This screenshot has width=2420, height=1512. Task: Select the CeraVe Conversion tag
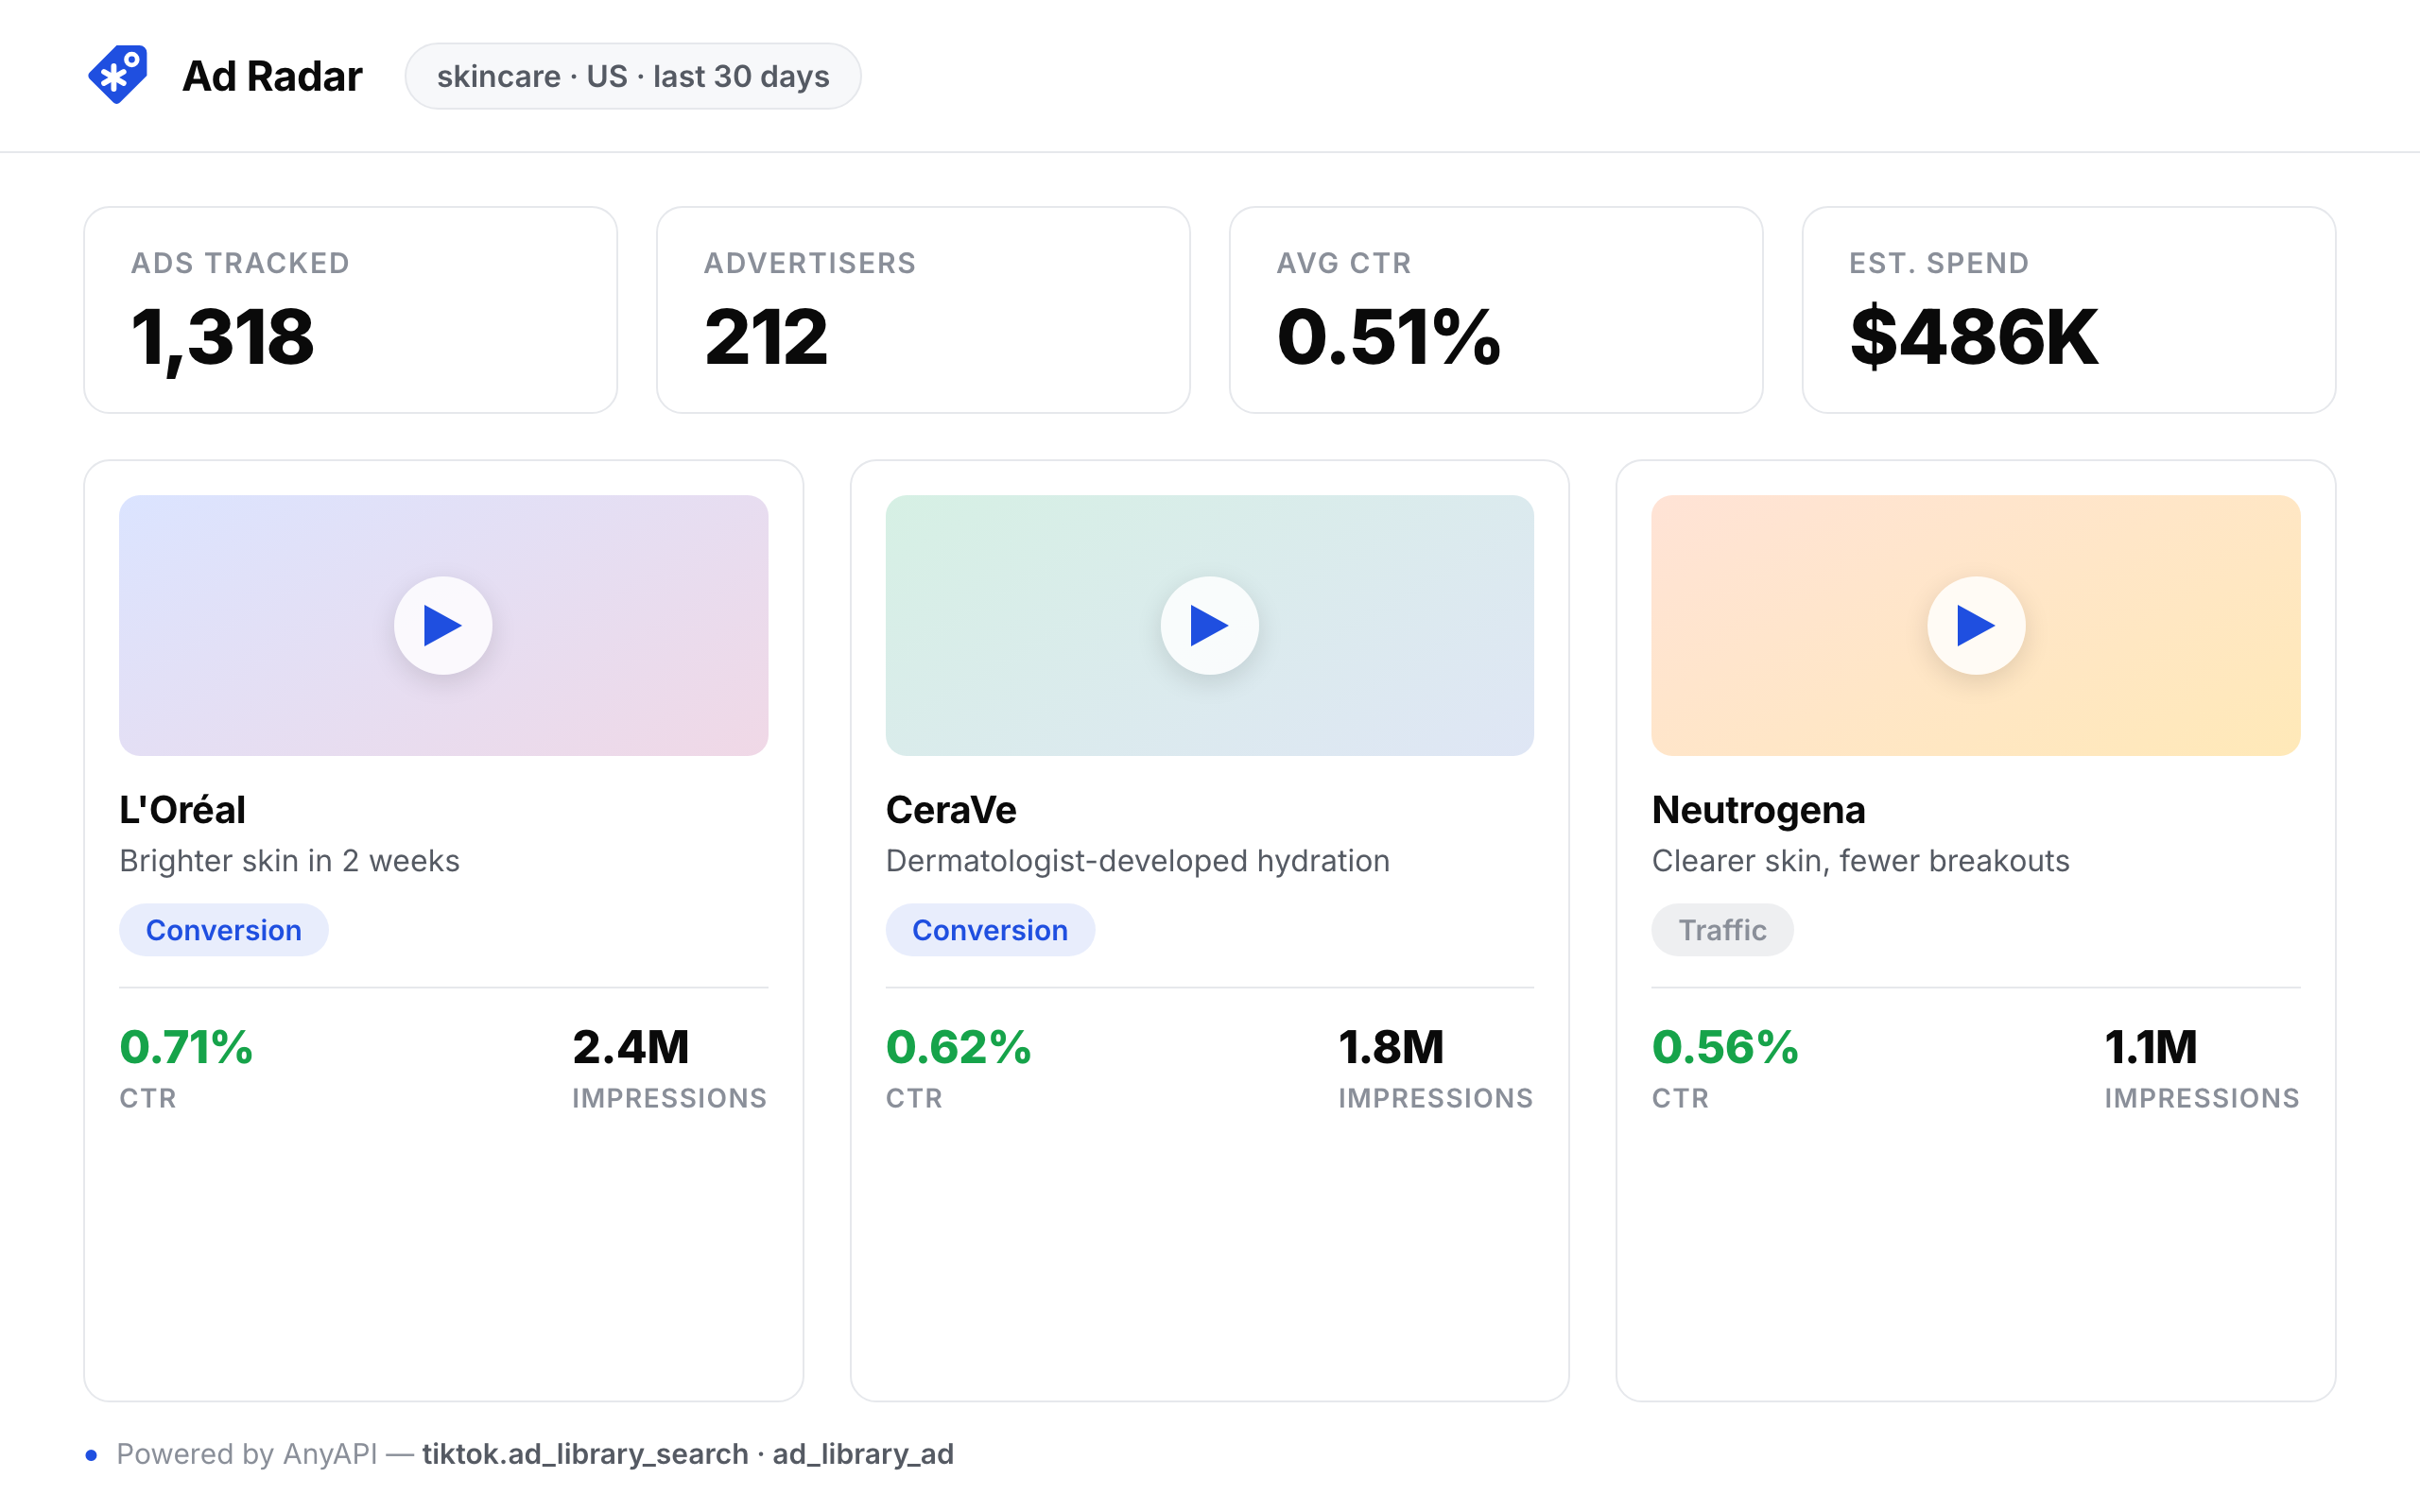point(990,930)
